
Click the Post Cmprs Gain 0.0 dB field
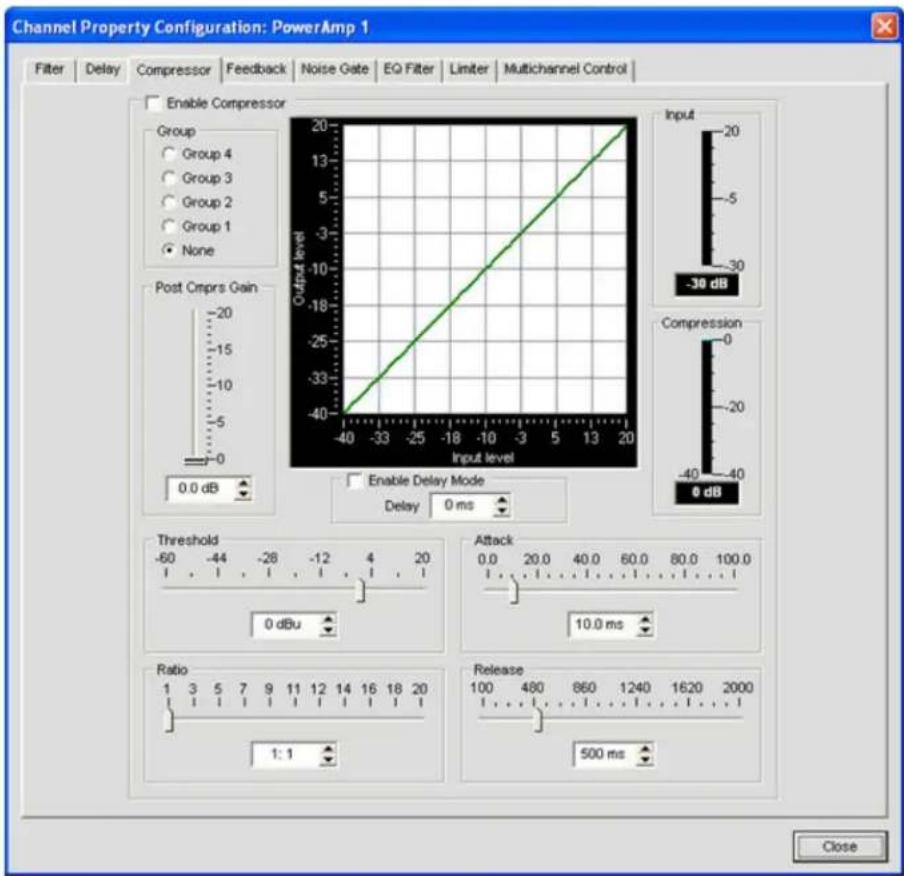pyautogui.click(x=201, y=488)
